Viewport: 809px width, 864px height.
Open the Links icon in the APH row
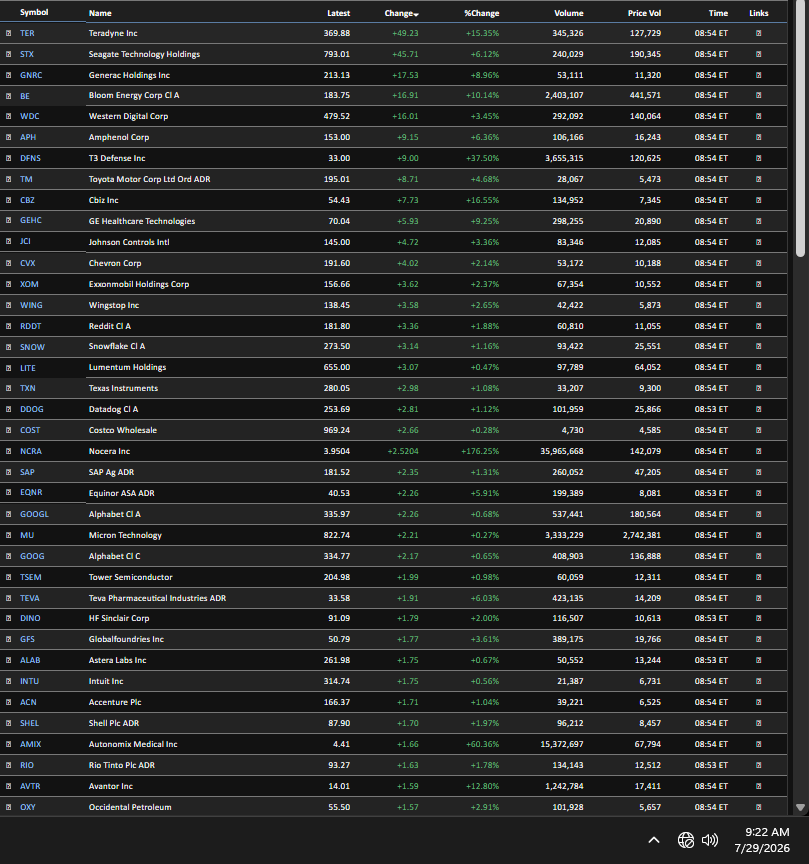[758, 137]
